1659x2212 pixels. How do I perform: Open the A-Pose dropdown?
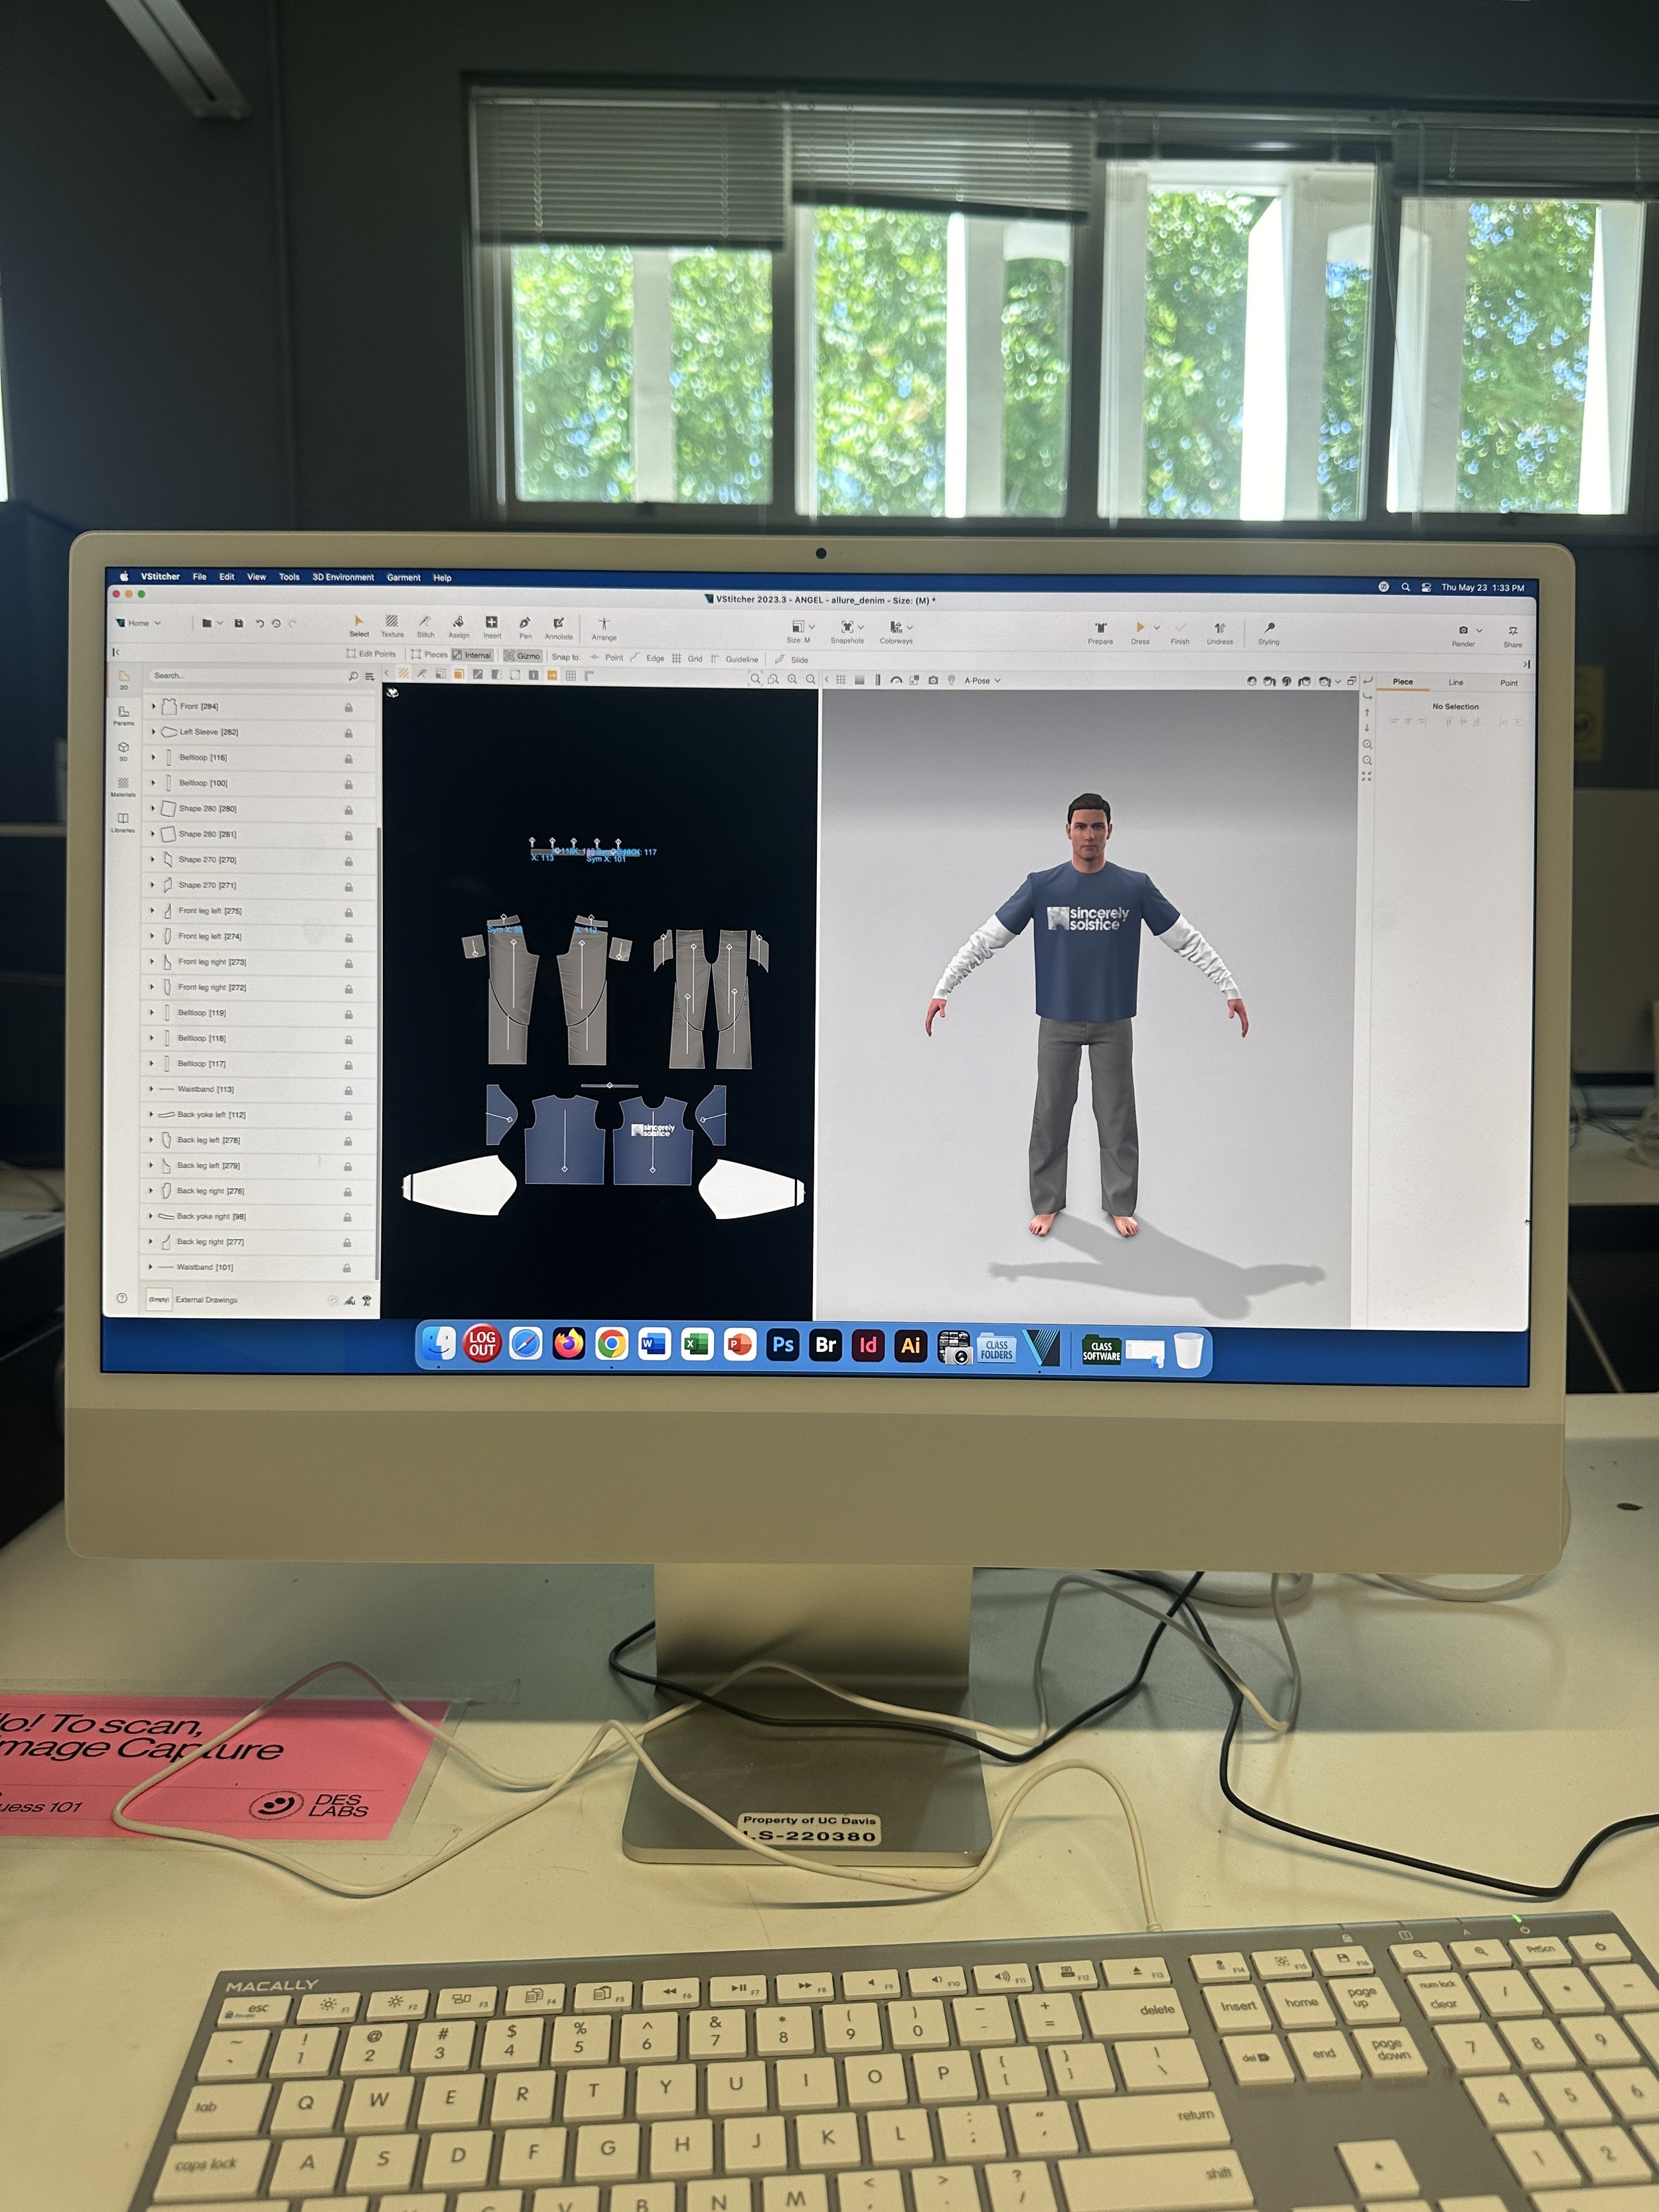coord(982,680)
